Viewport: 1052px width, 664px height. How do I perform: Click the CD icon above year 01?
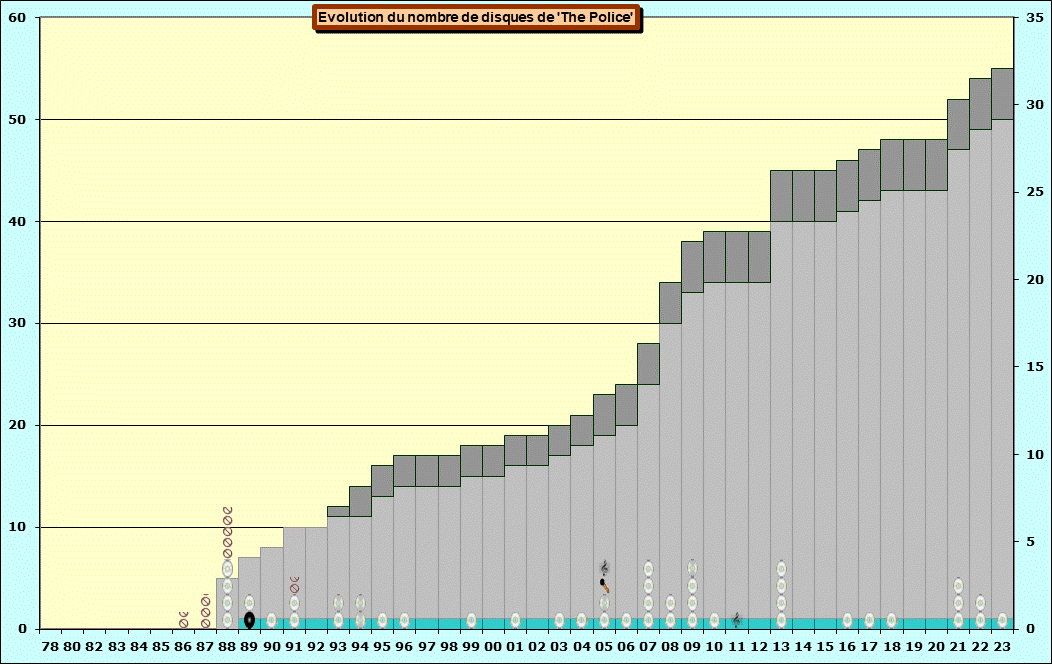click(515, 620)
